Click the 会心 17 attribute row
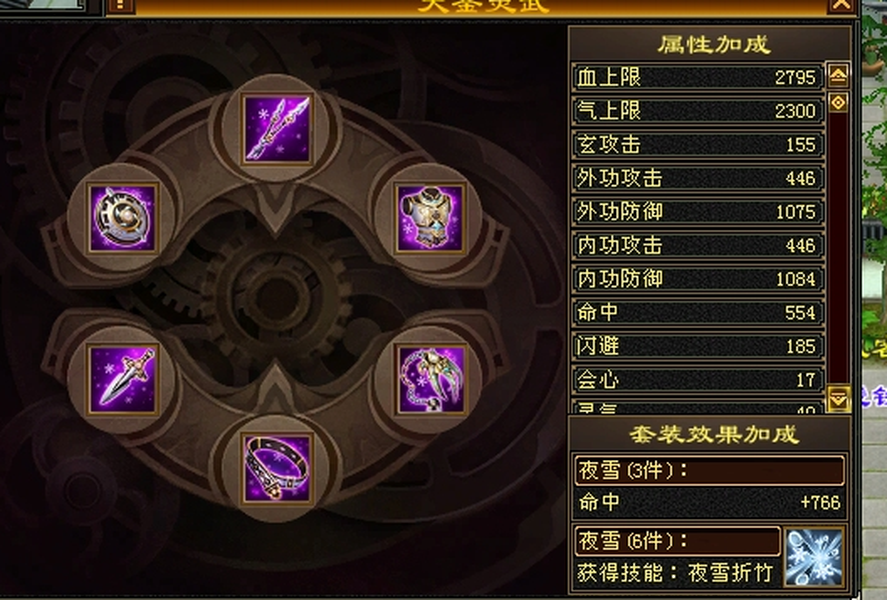 coord(697,379)
